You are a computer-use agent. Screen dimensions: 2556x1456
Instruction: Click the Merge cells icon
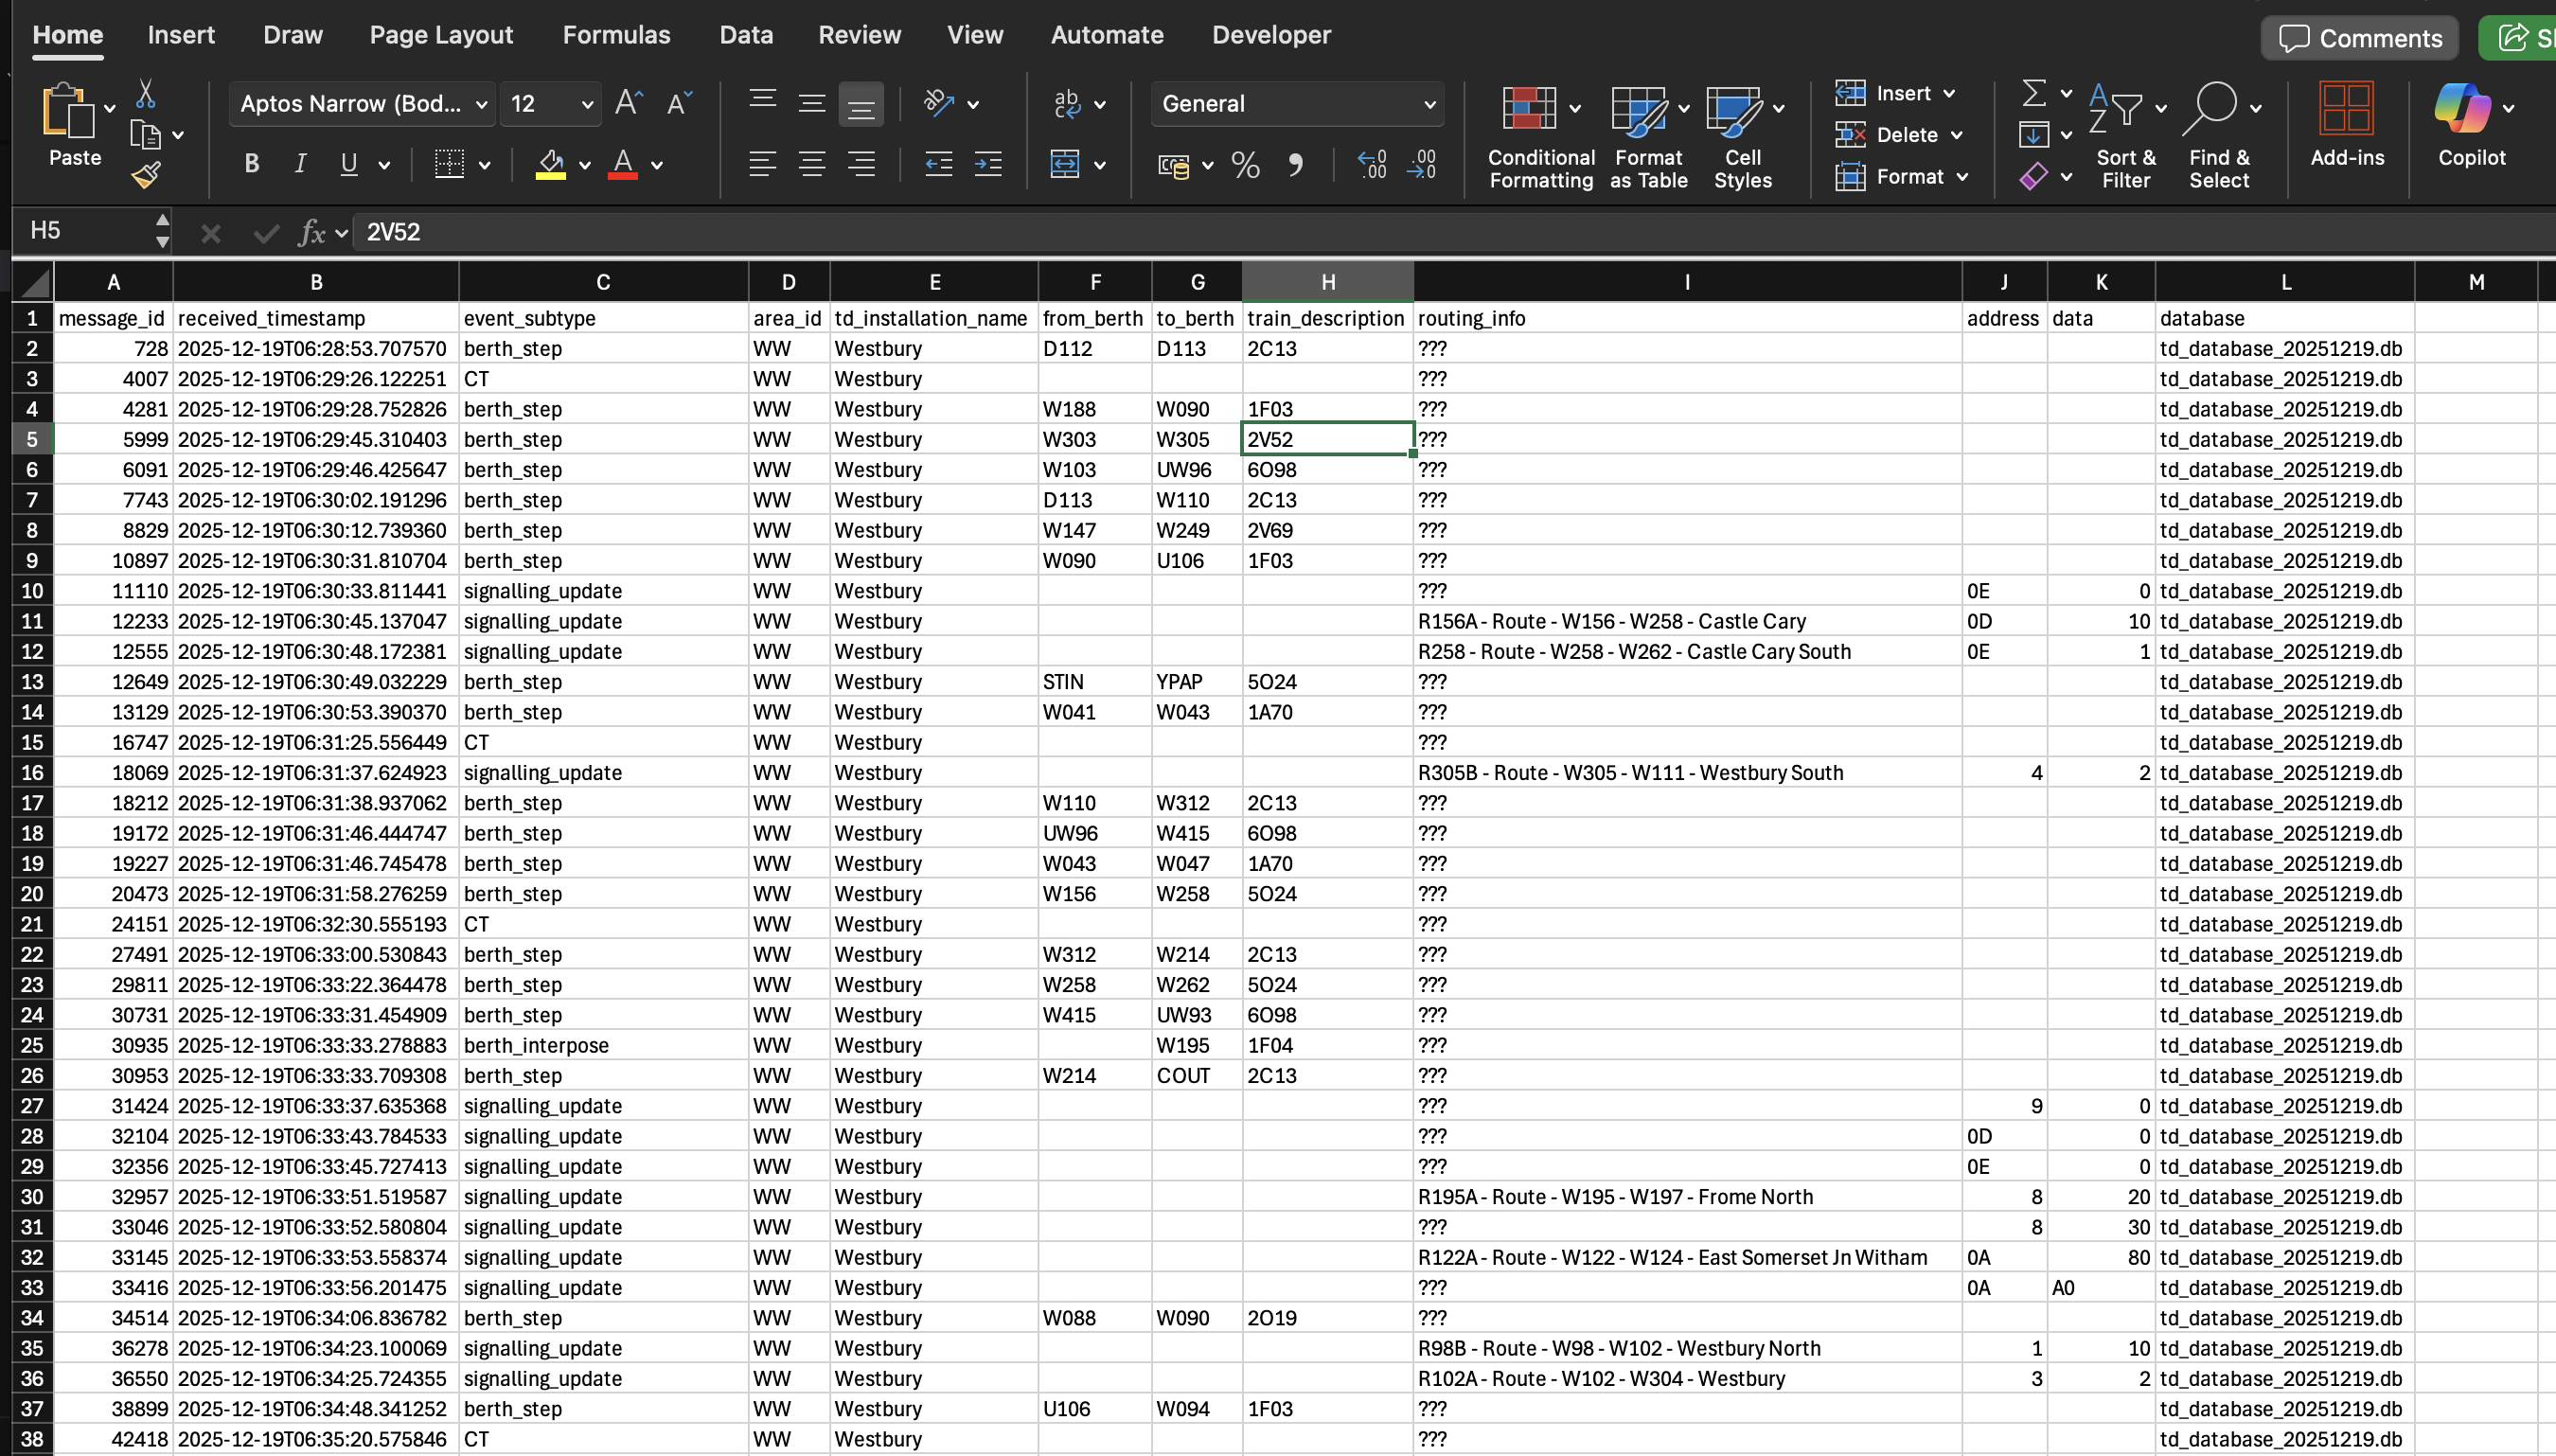point(1065,164)
